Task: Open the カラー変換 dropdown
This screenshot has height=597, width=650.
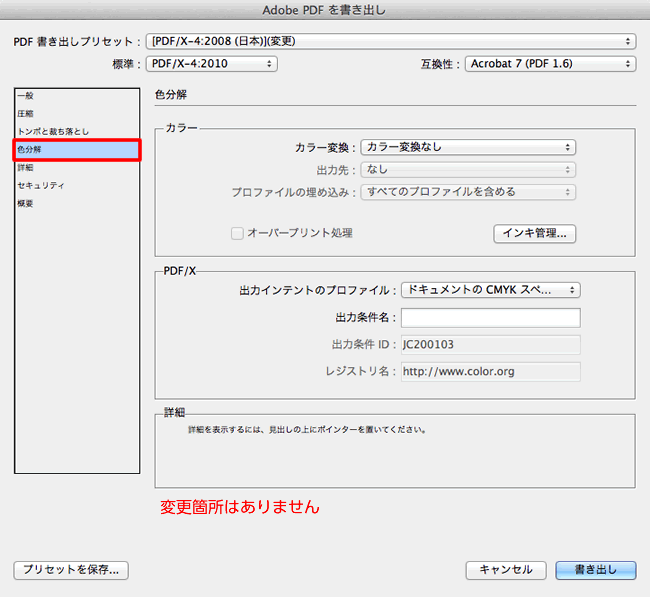Action: [x=468, y=147]
